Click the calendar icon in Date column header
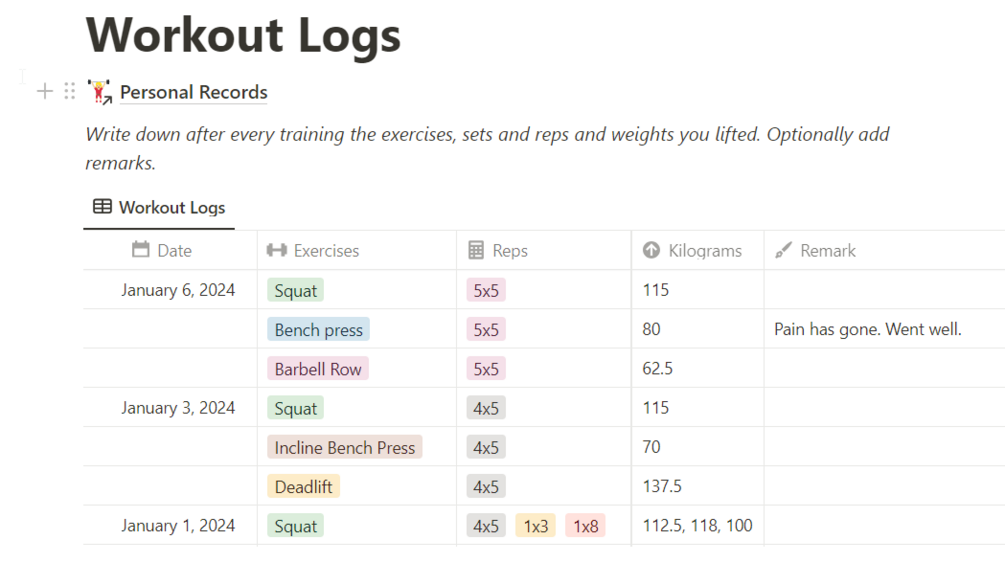1005x562 pixels. [141, 250]
